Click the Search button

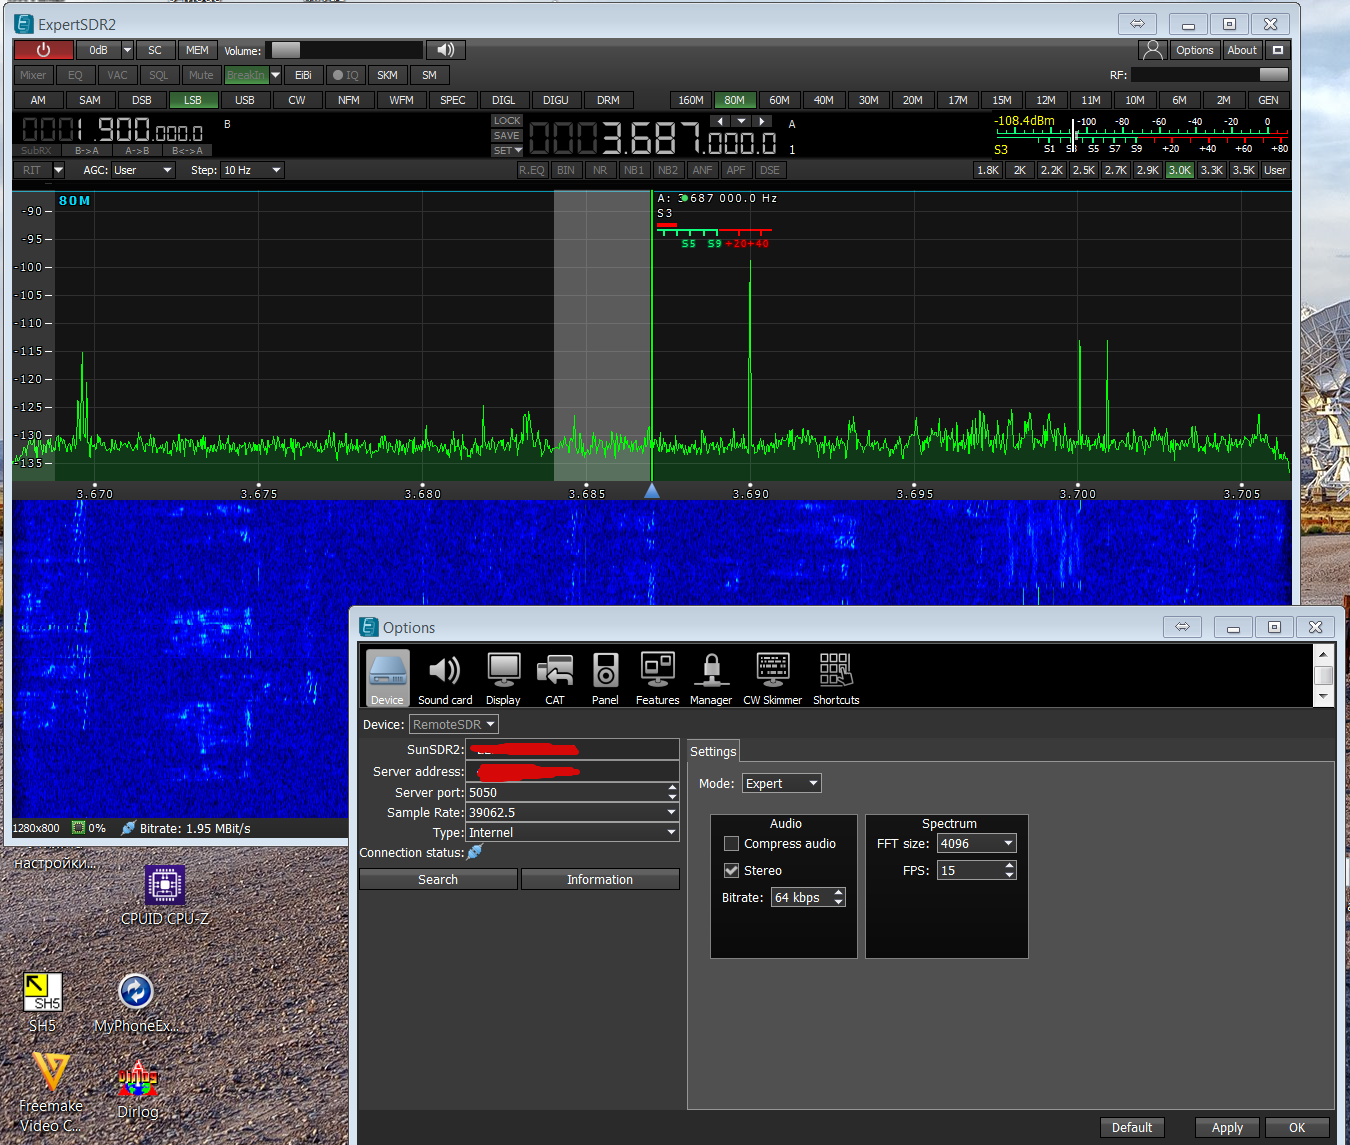[x=438, y=879]
